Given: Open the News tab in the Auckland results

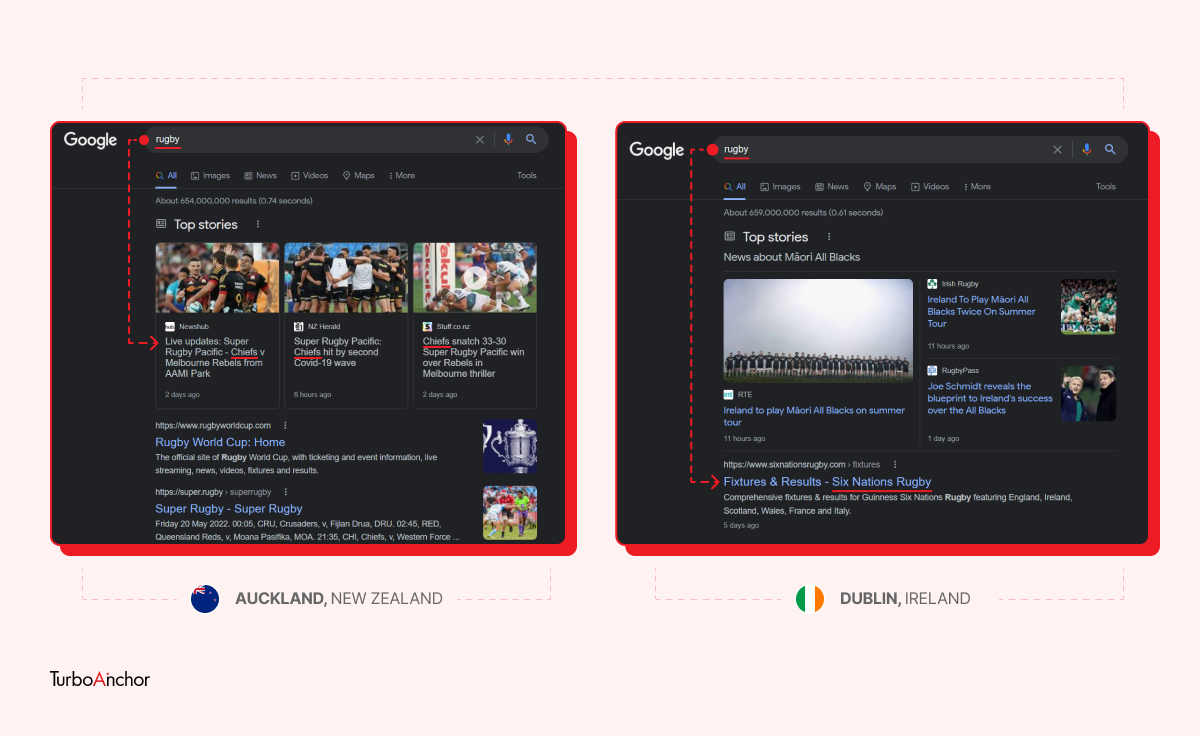Looking at the screenshot, I should [260, 176].
